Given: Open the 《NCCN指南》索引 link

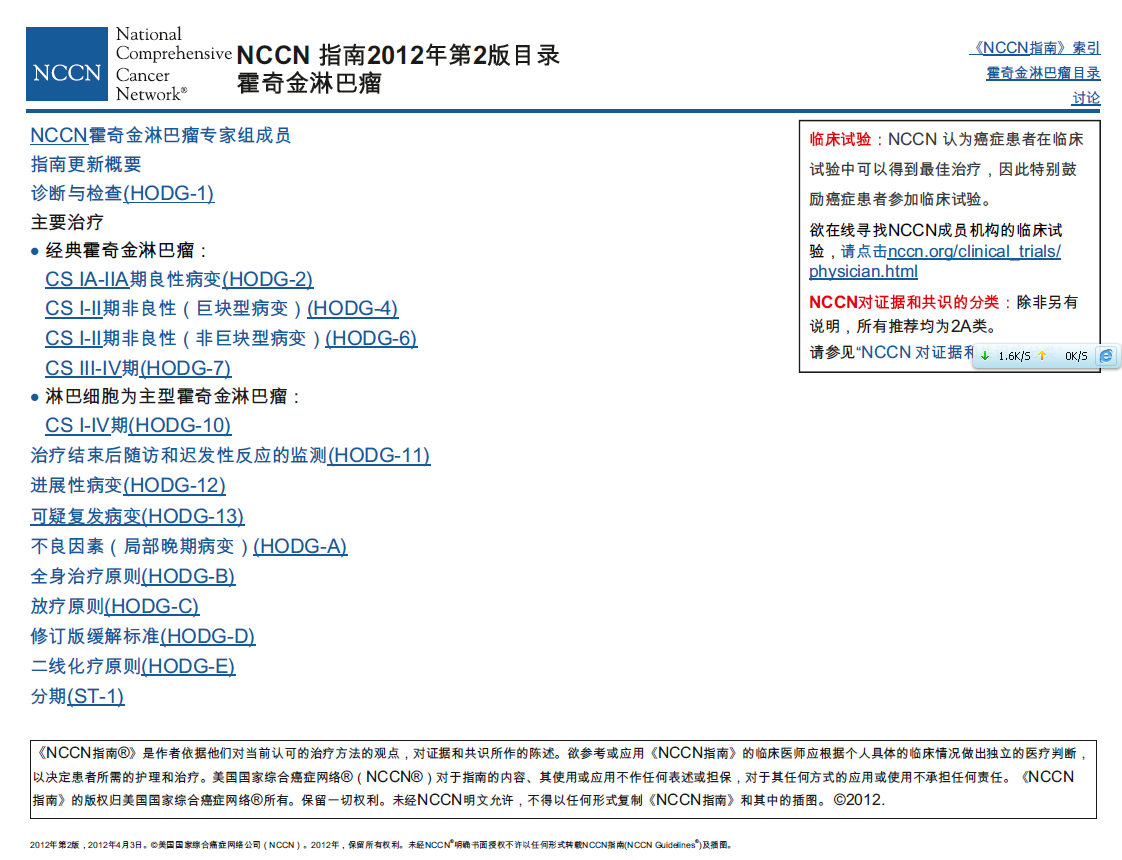Looking at the screenshot, I should 1035,48.
